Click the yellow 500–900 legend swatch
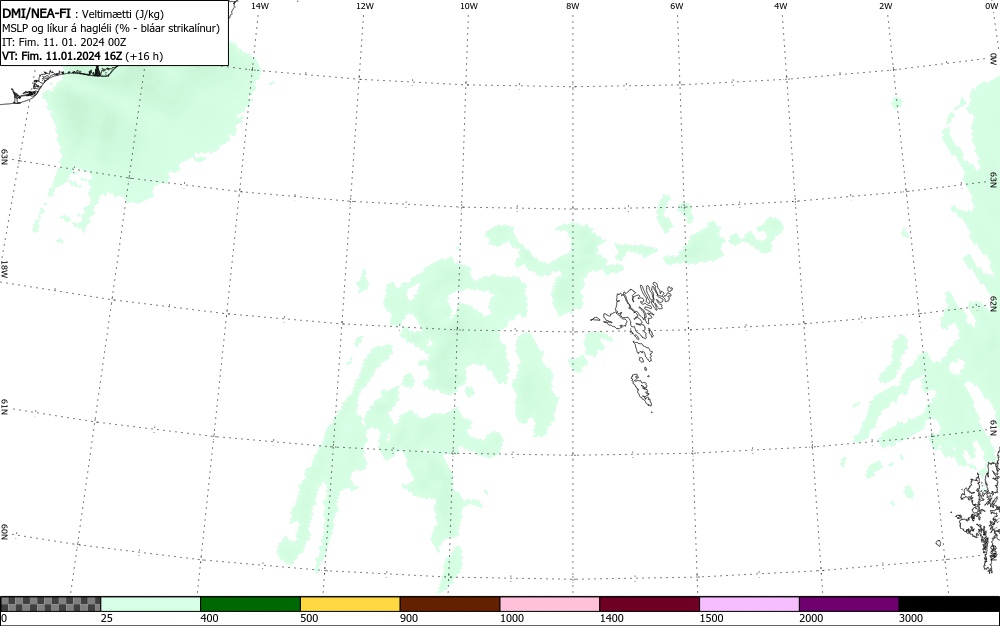Screen dimensions: 1000x626 click(350, 604)
